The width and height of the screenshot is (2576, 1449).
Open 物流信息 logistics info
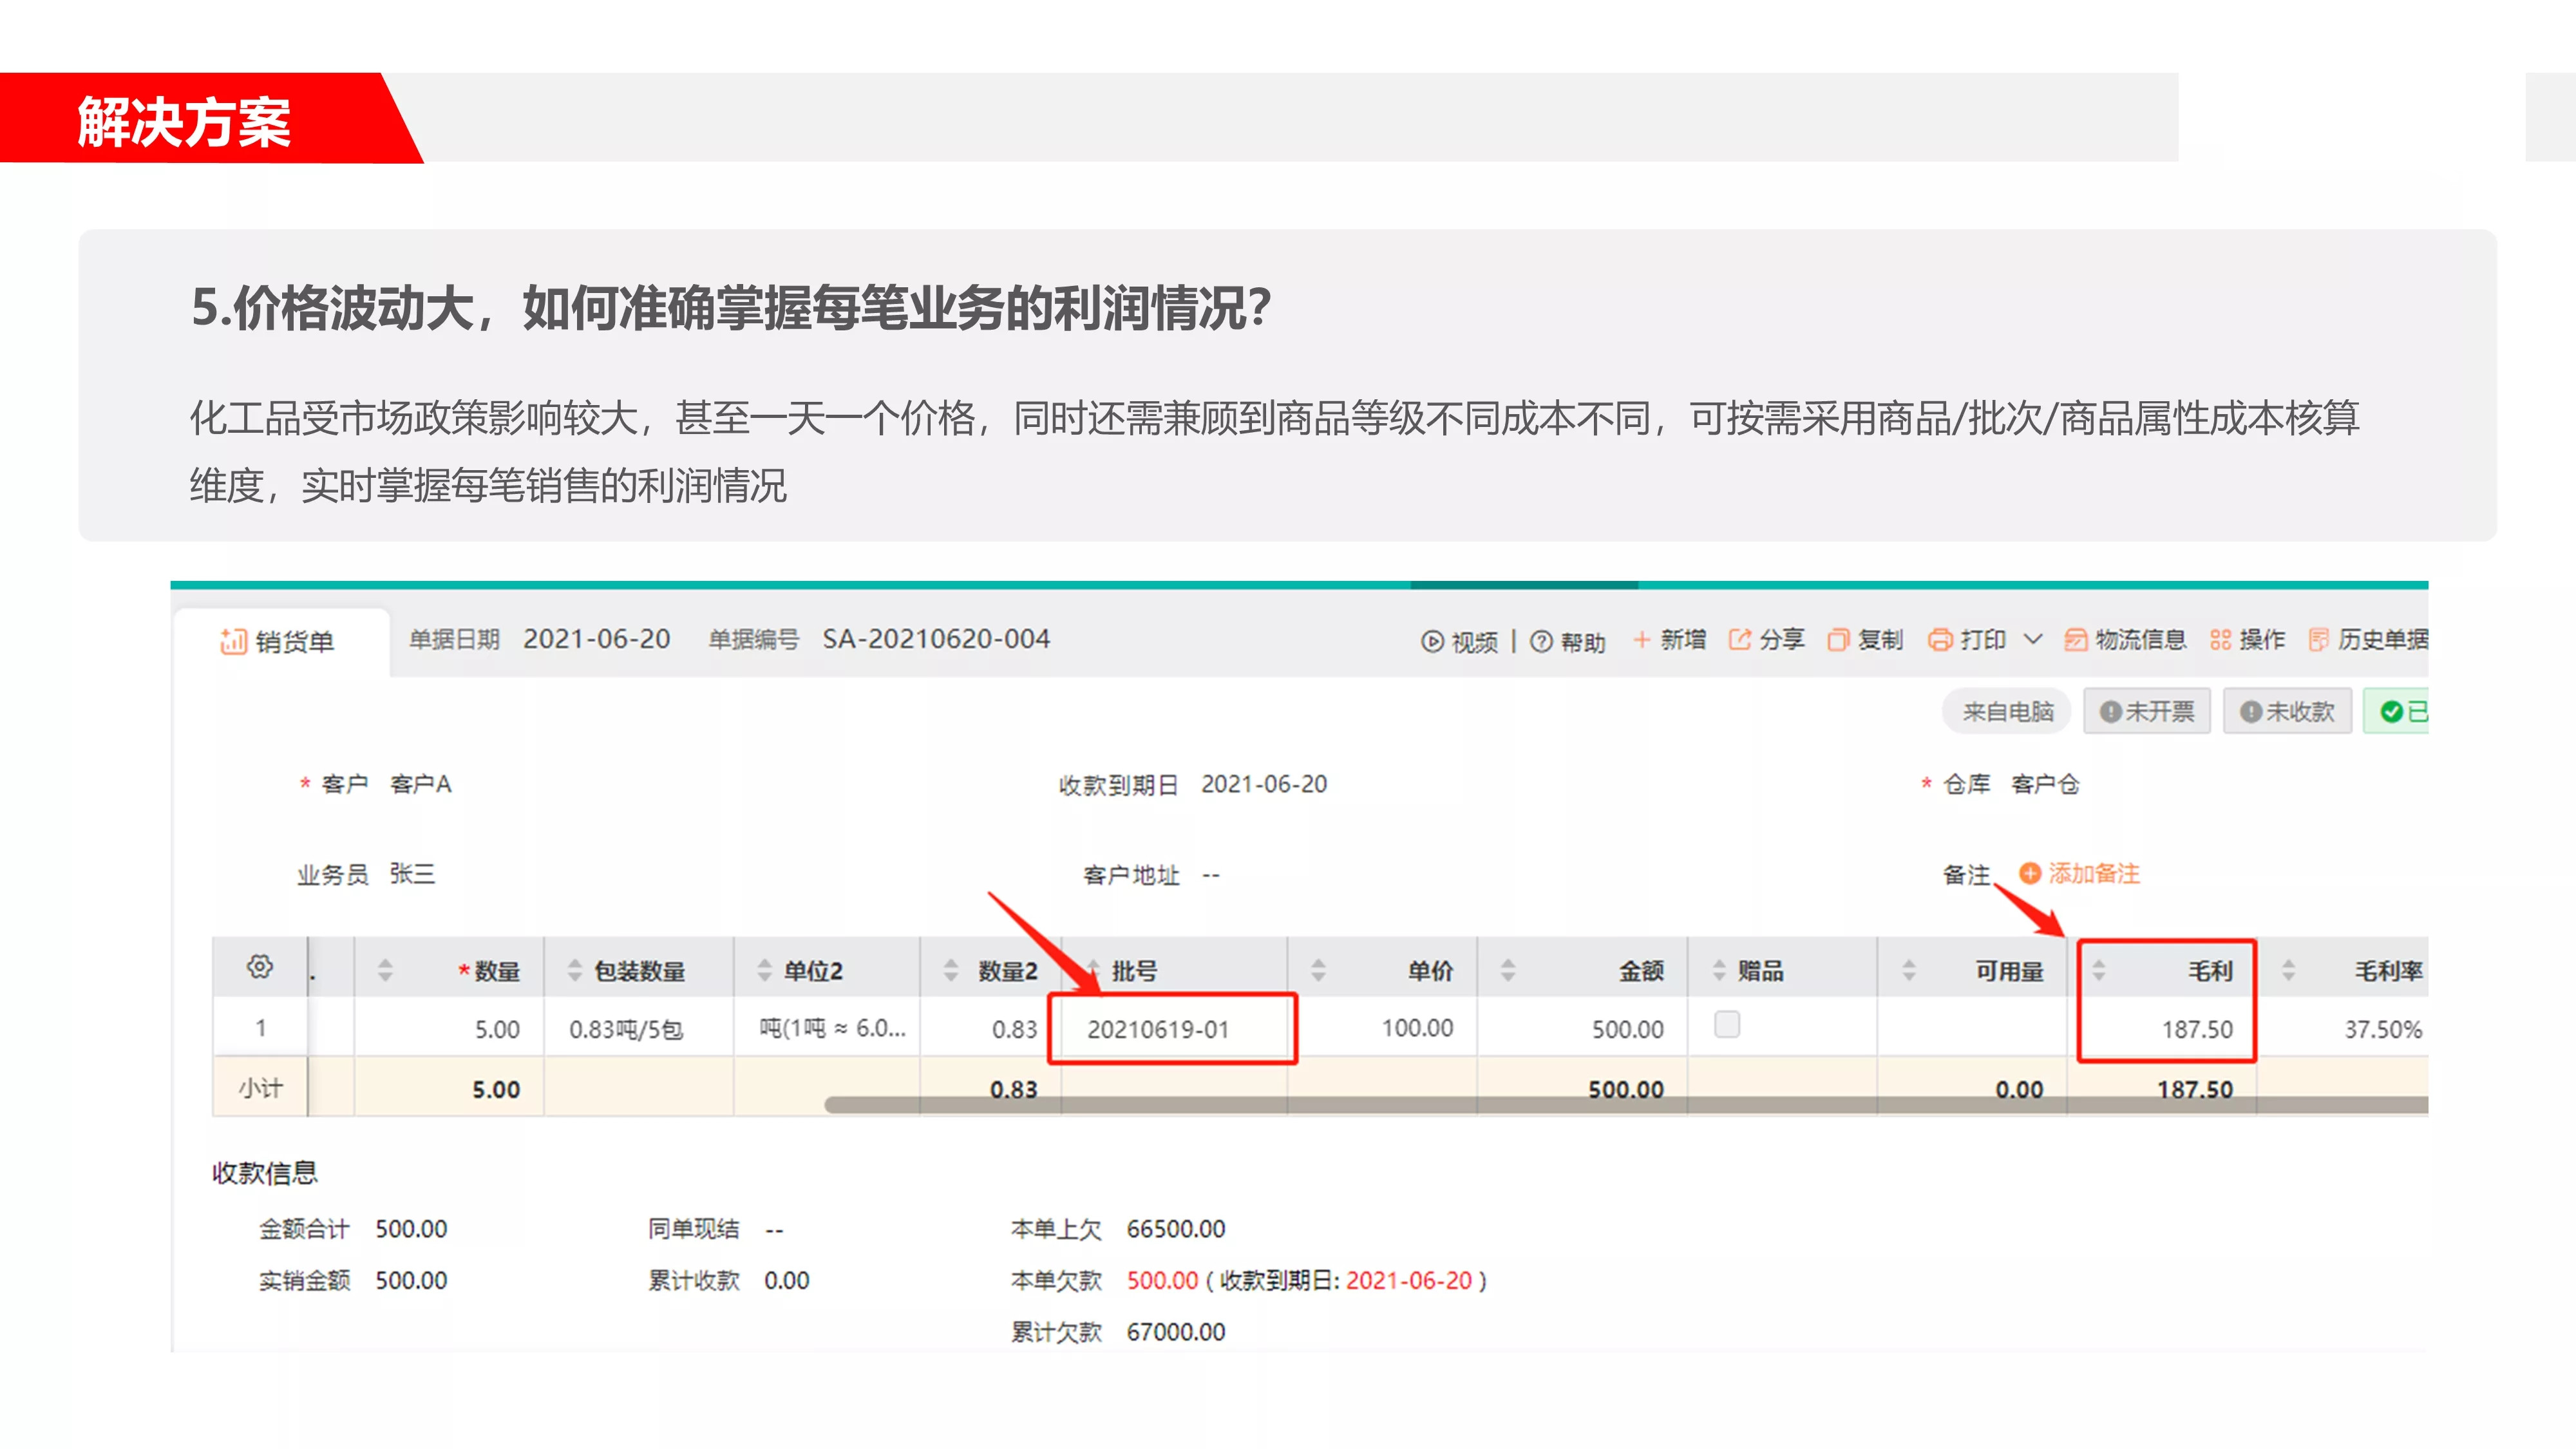tap(2125, 639)
